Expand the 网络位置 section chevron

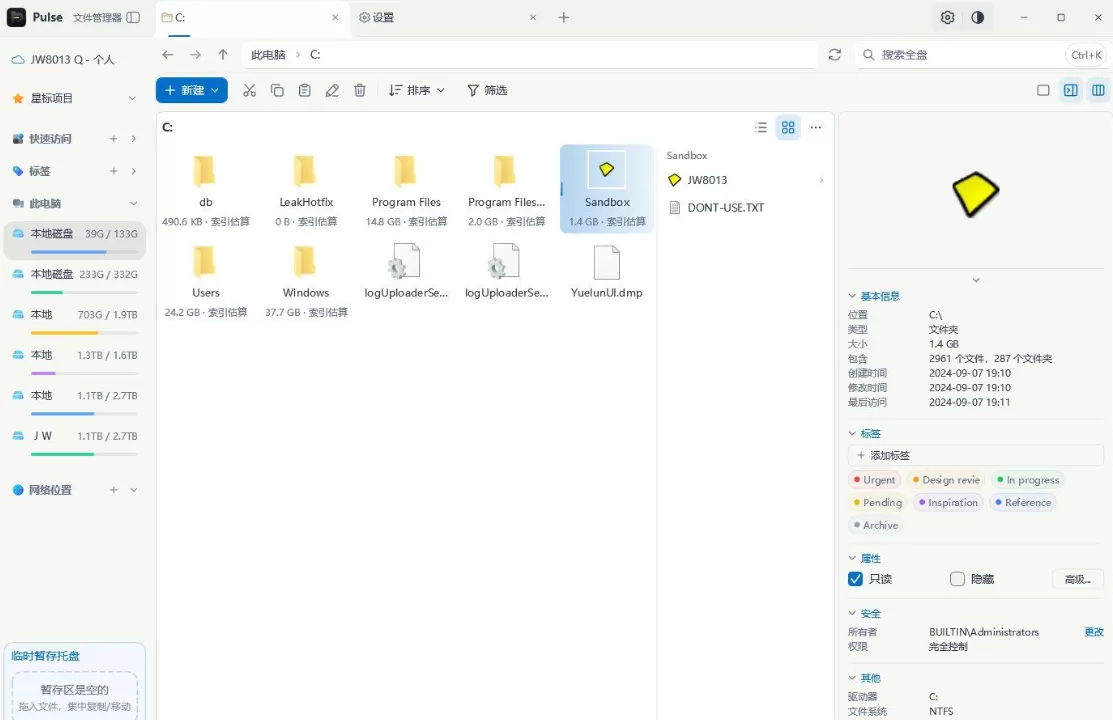click(133, 490)
